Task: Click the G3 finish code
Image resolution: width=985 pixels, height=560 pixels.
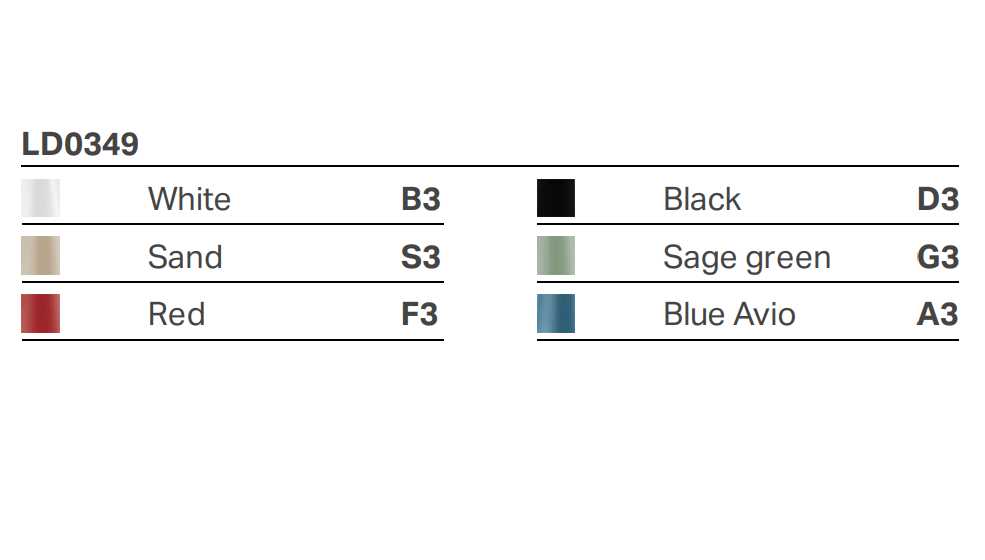Action: pos(938,257)
